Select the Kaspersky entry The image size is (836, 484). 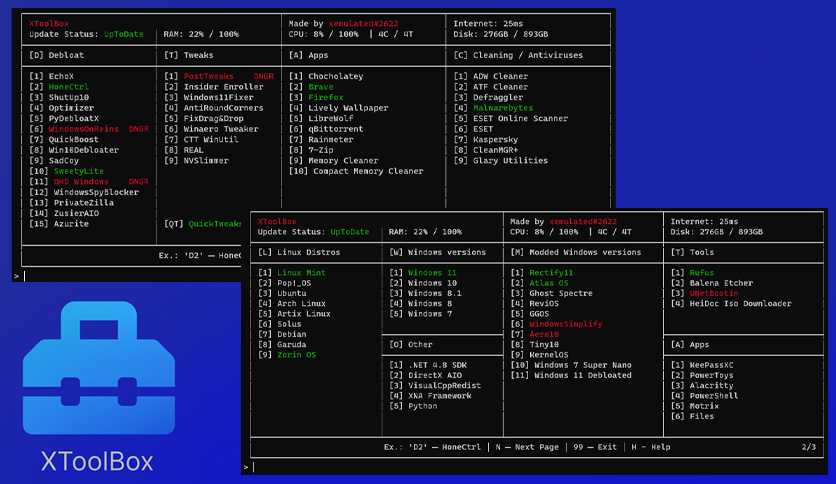[x=486, y=140]
